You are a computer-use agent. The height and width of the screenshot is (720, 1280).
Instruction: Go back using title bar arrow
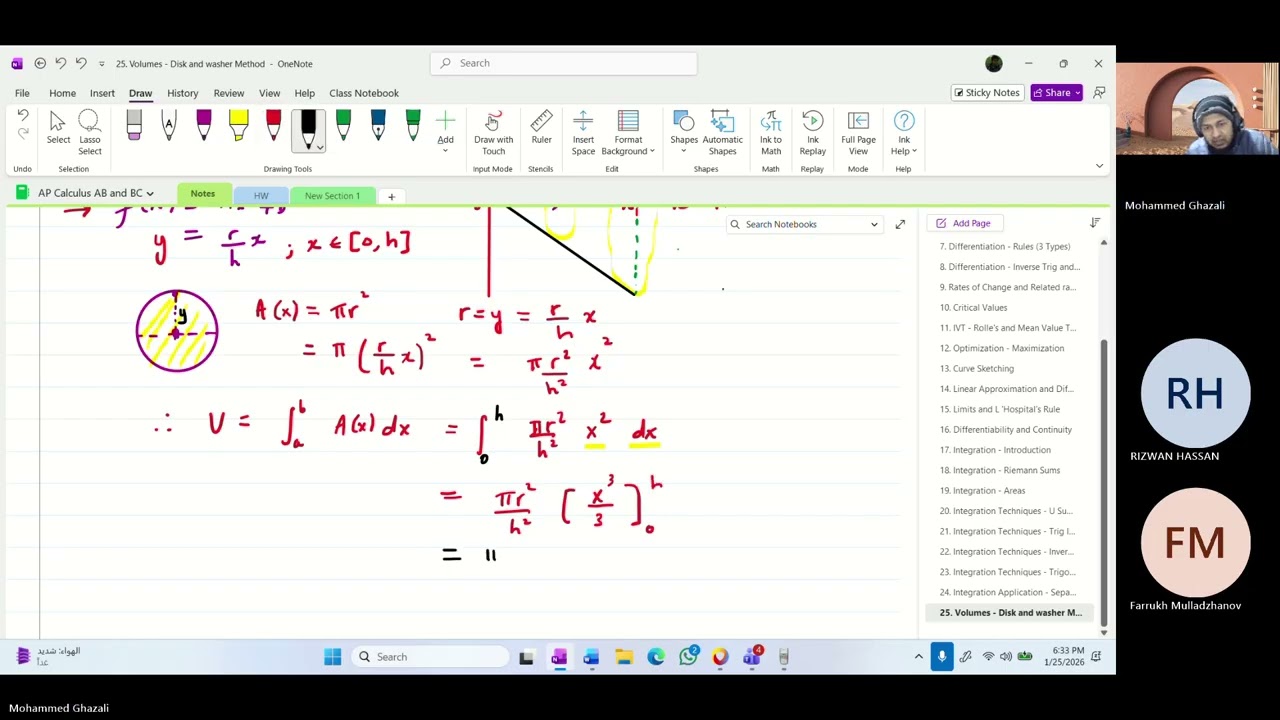click(x=40, y=63)
